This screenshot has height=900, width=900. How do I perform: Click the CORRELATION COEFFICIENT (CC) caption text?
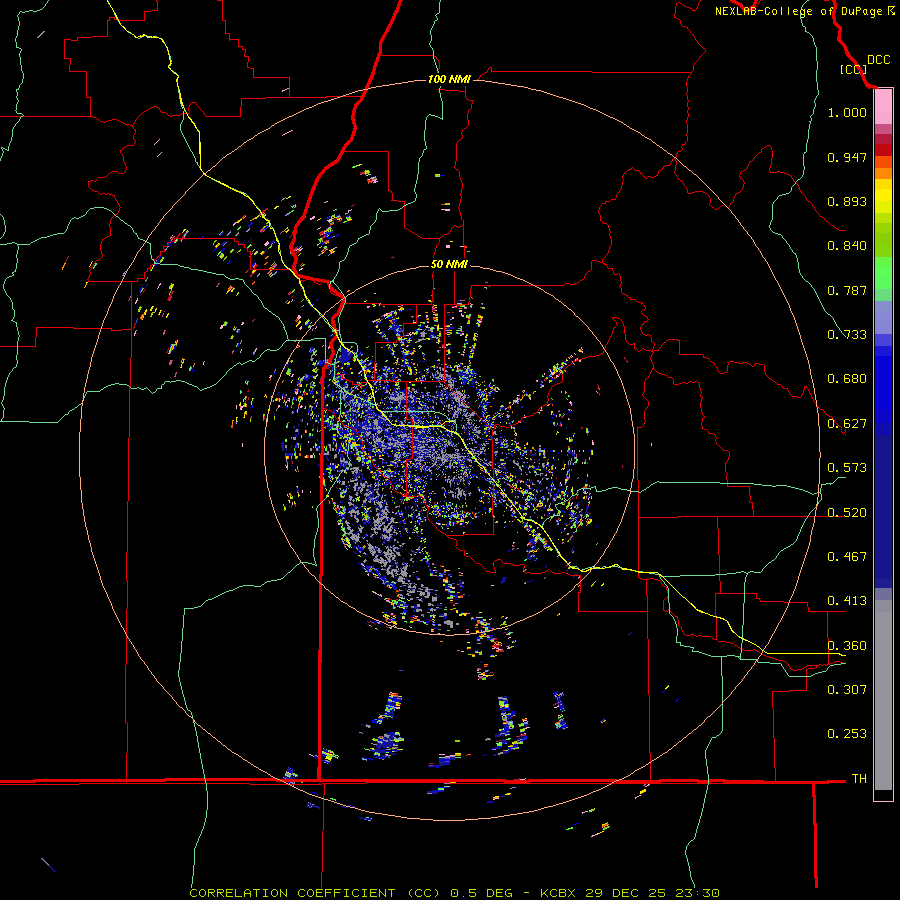pyautogui.click(x=315, y=893)
